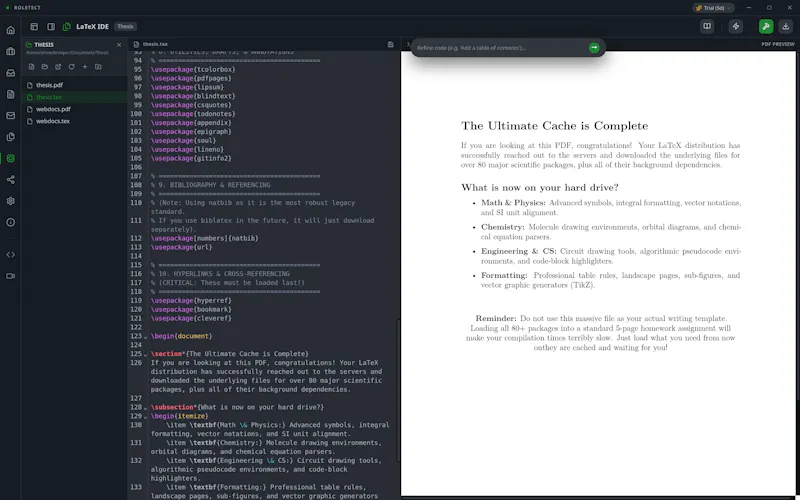Collapse the \section fold at line 125

(145, 355)
